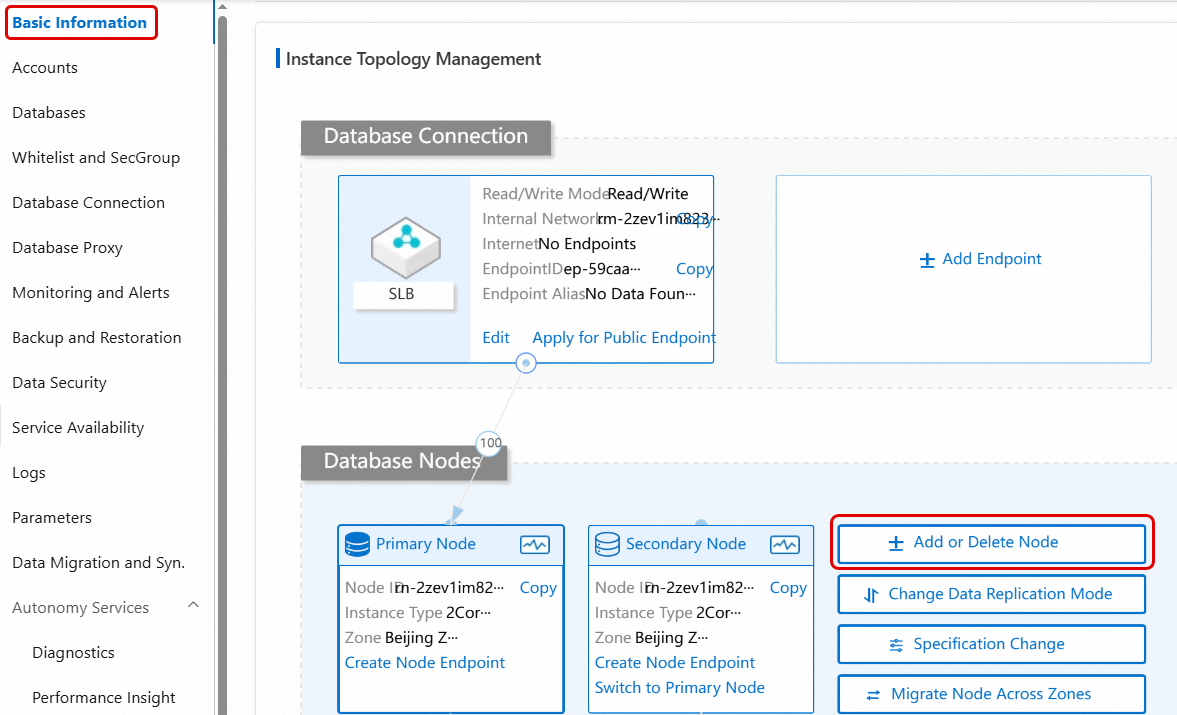Copy the Primary Node ID
Screen dimensions: 1177x715
pos(538,588)
